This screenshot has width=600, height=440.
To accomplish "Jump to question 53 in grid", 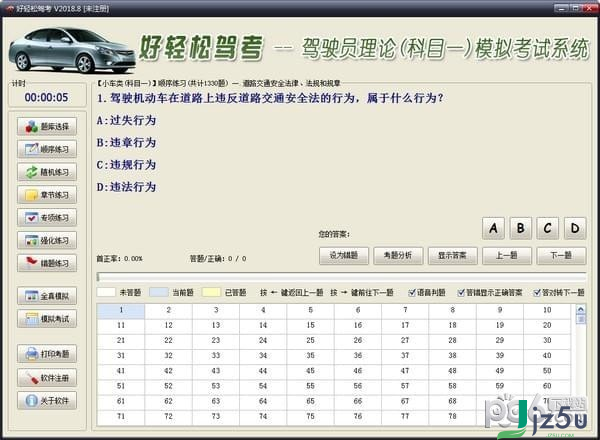I will coord(216,386).
